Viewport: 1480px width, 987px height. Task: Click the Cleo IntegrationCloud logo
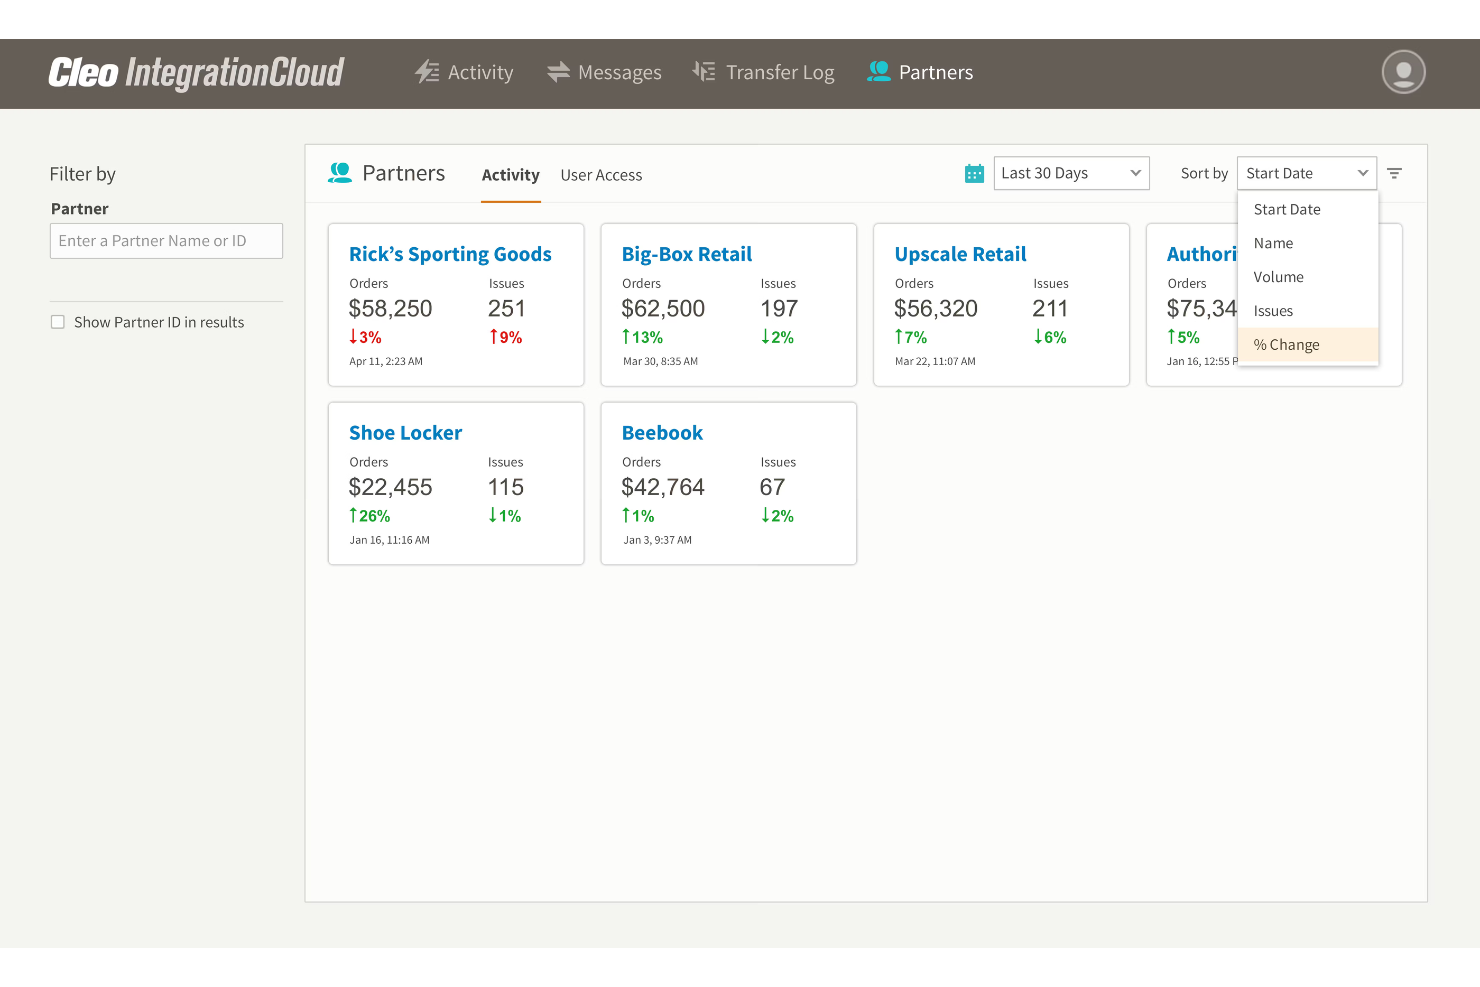coord(196,72)
